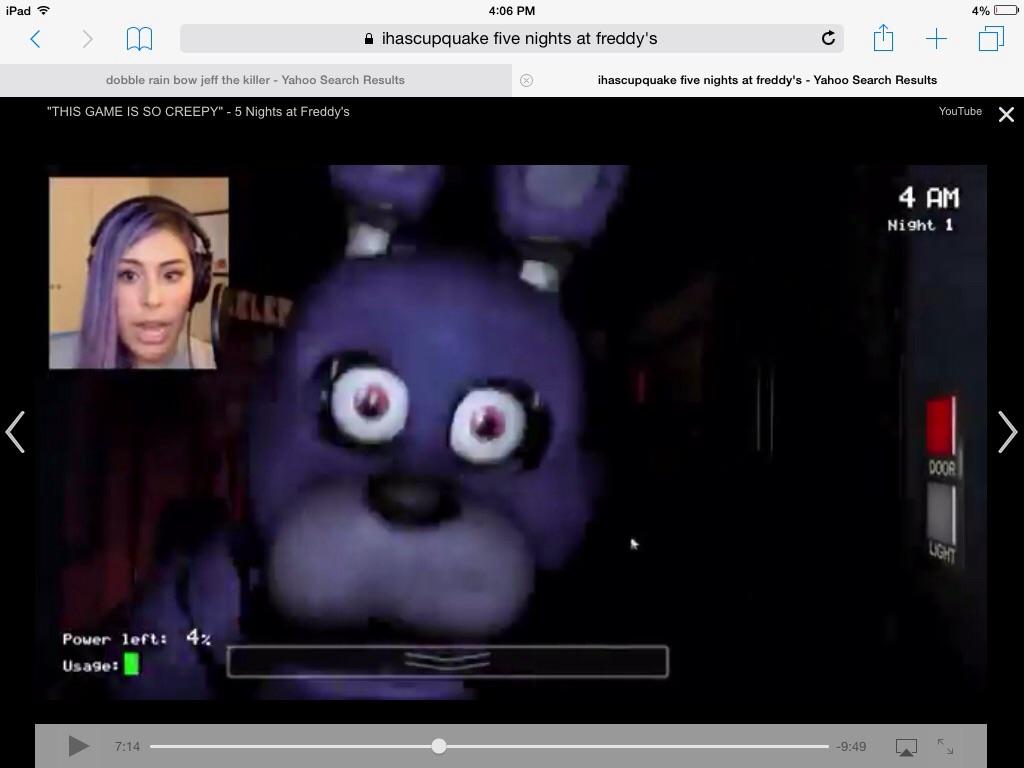
Task: Click the "Power left: 4%" readout
Action: tap(136, 638)
